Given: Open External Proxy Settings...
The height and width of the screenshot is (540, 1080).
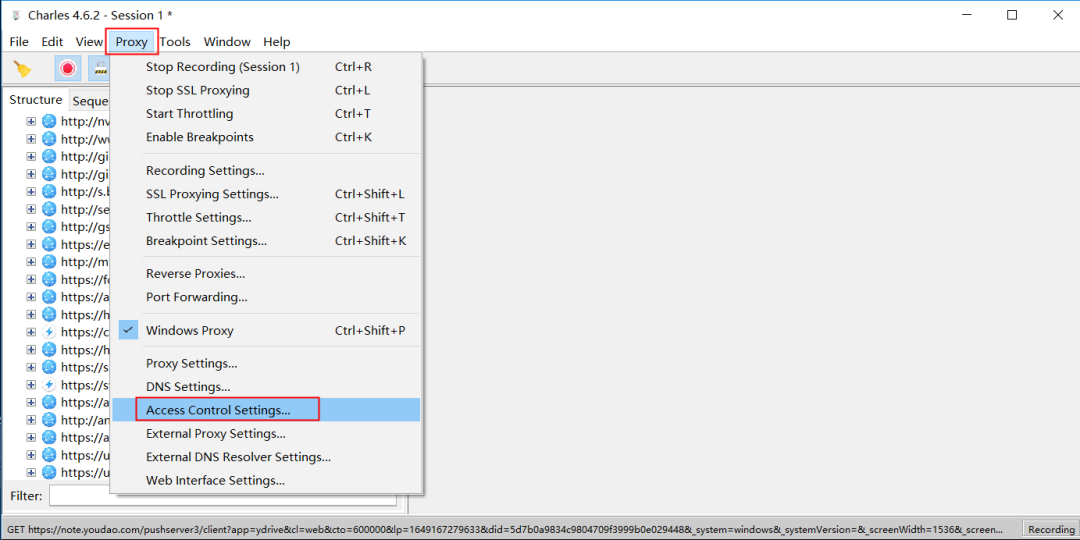Looking at the screenshot, I should 265,434.
